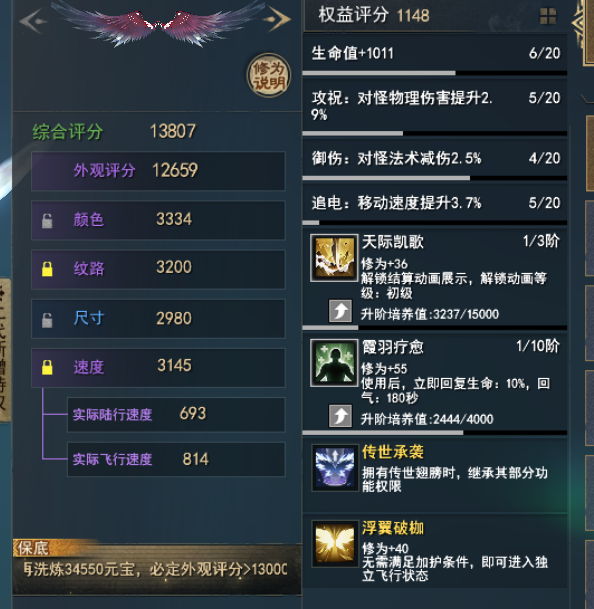Toggle the lock on 颜色 attribute
This screenshot has width=594, height=609.
click(x=47, y=221)
